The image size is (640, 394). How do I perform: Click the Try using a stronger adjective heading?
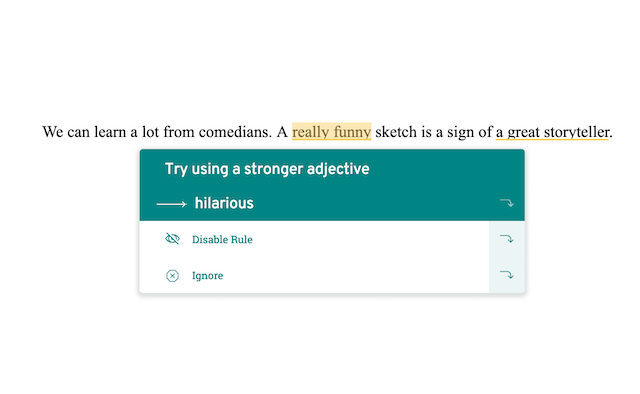tap(267, 169)
